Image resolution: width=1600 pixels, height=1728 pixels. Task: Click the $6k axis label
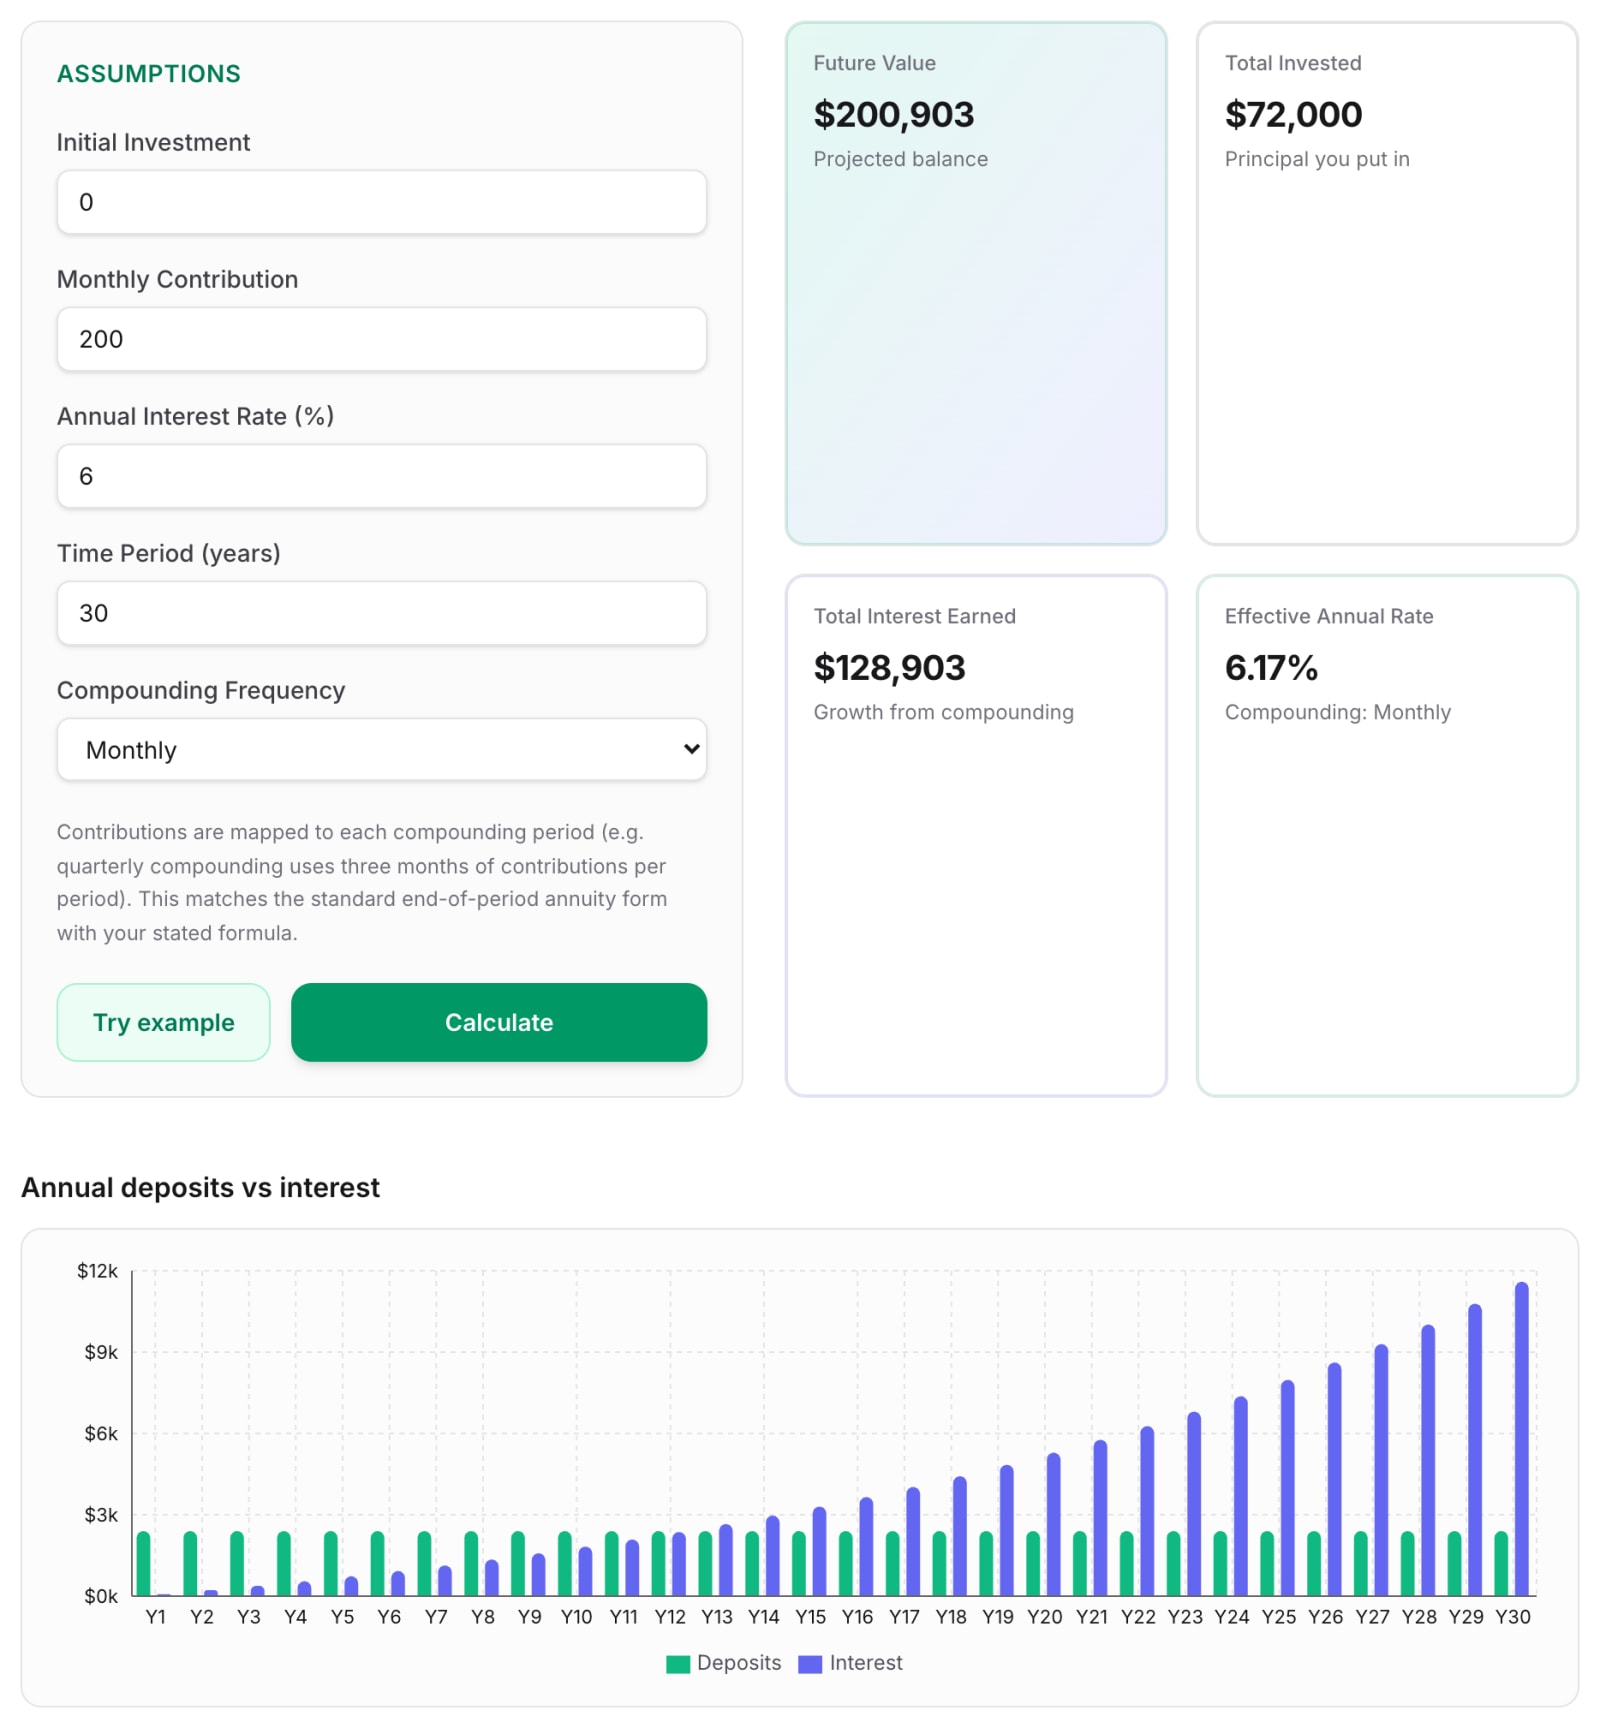coord(100,1433)
